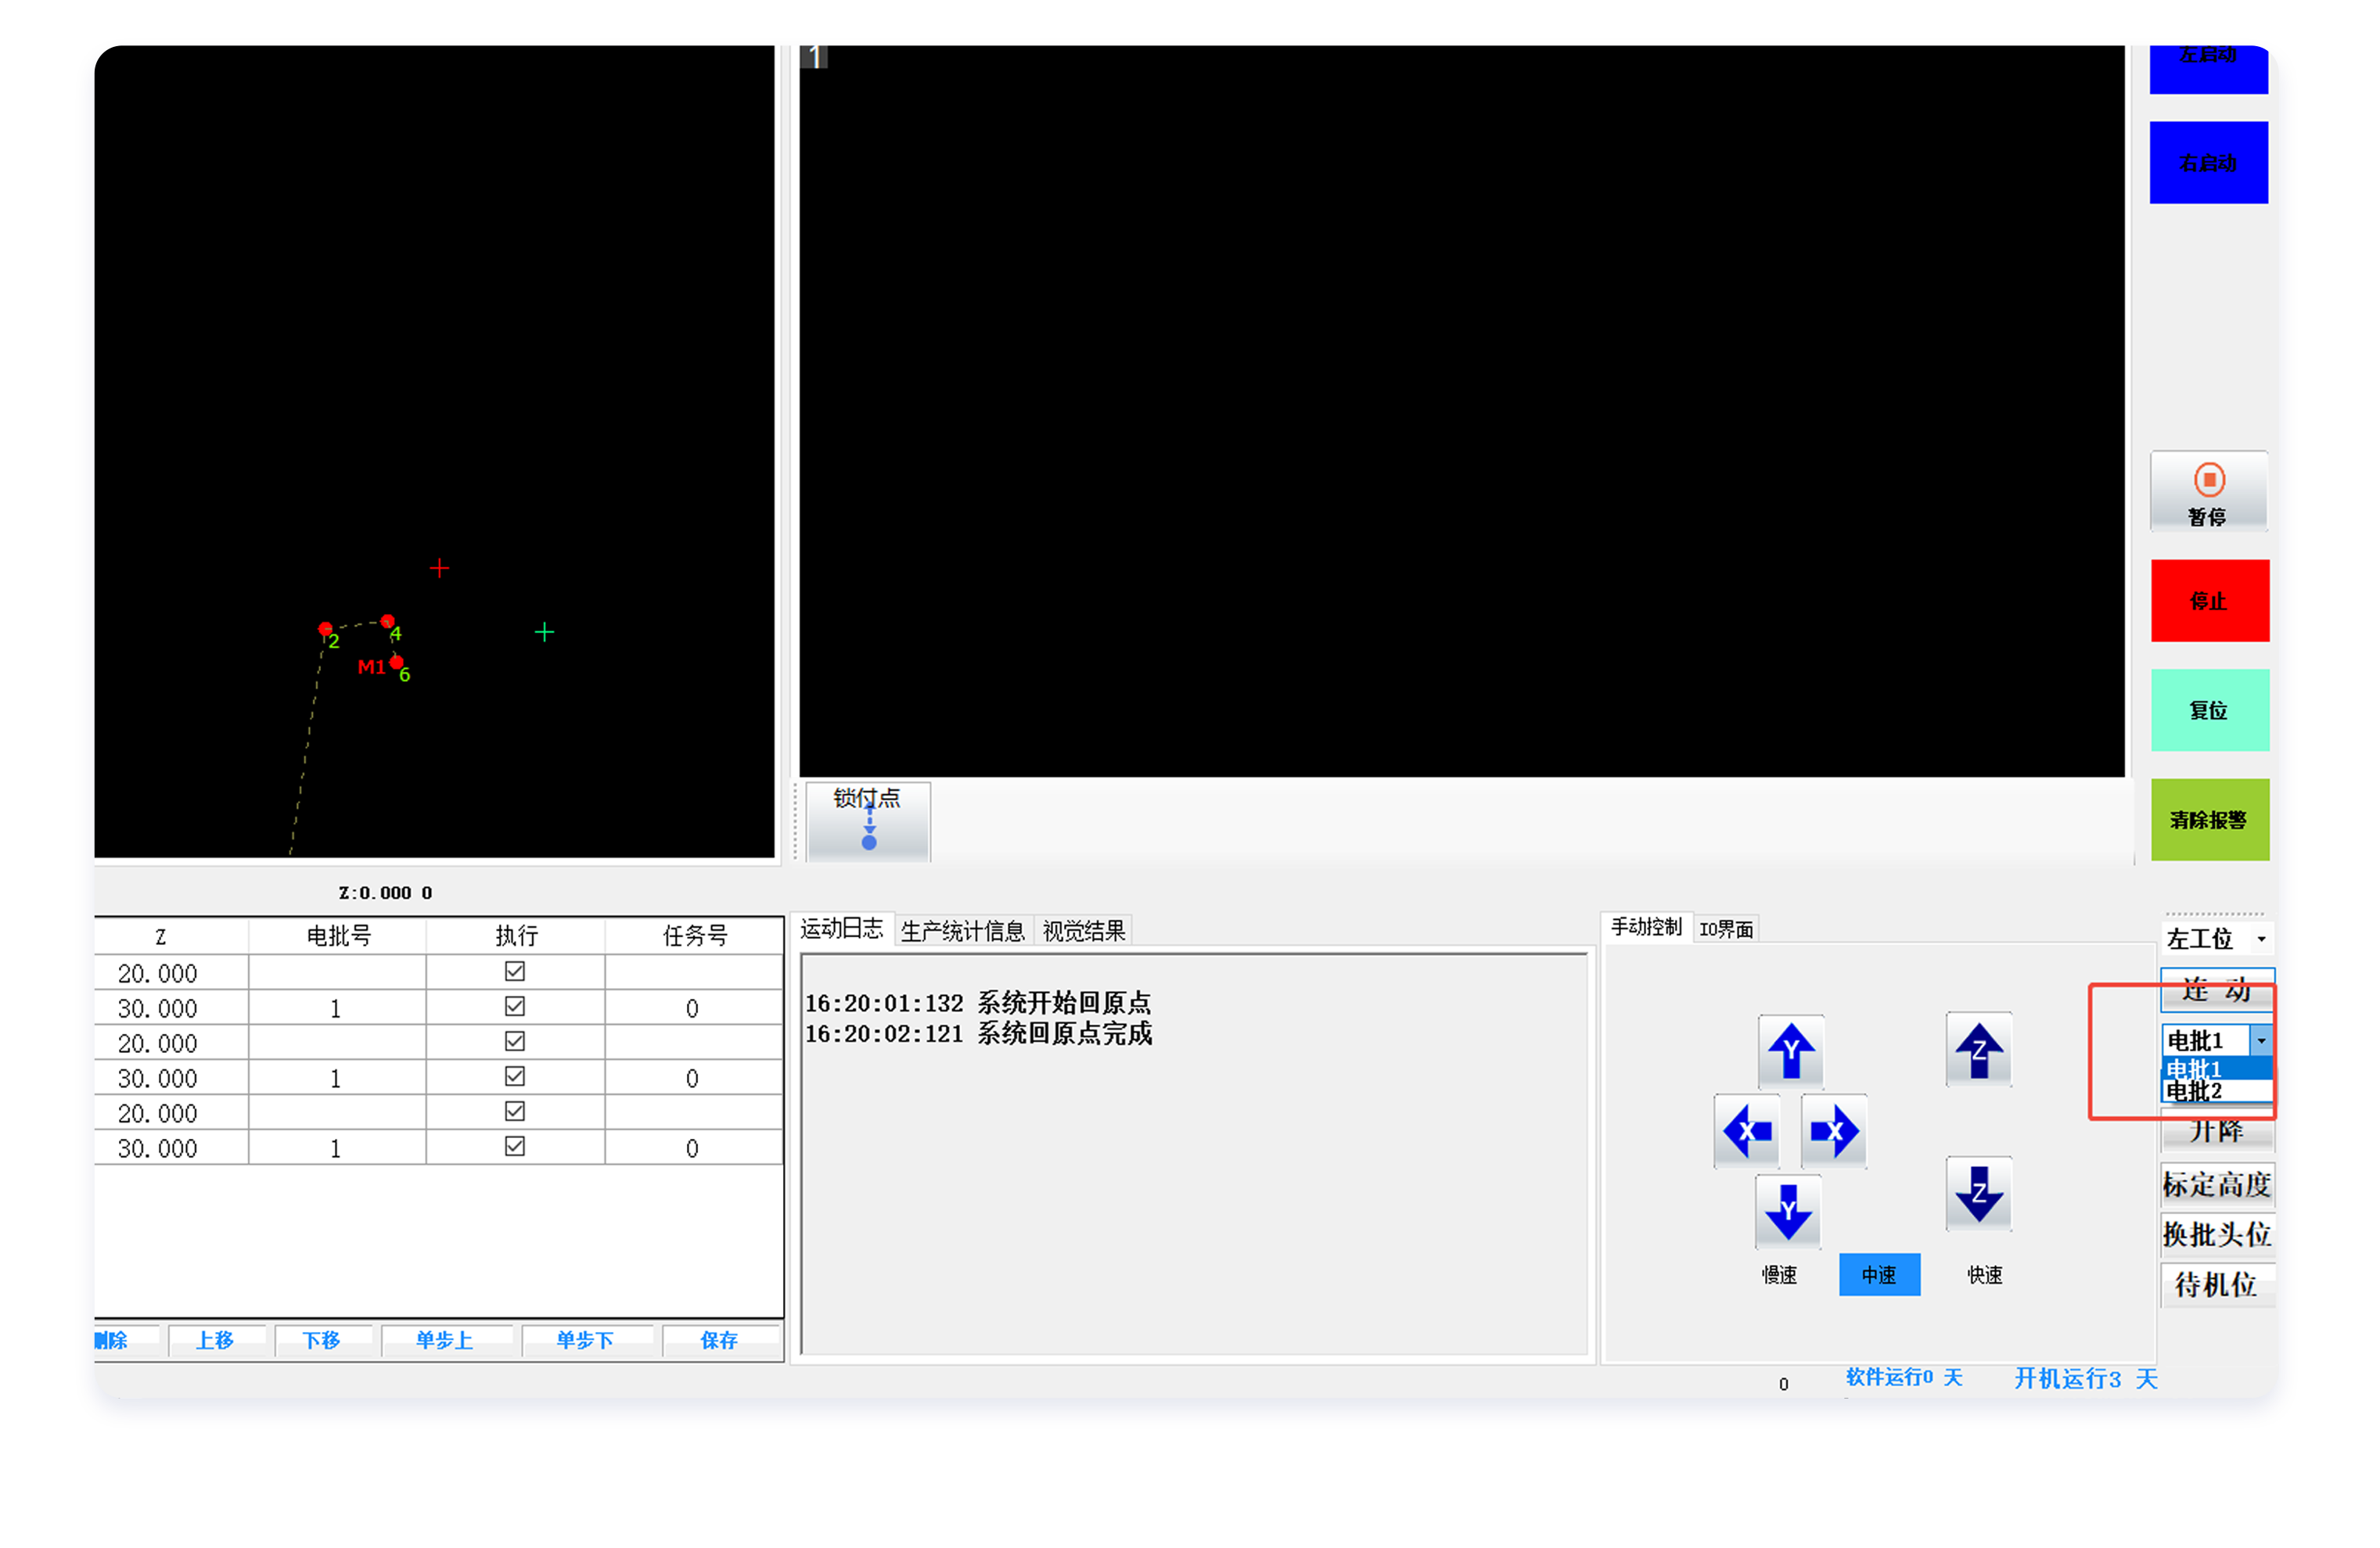Expand the 左工位 station dropdown
The width and height of the screenshot is (2380, 1548).
pyautogui.click(x=2261, y=938)
